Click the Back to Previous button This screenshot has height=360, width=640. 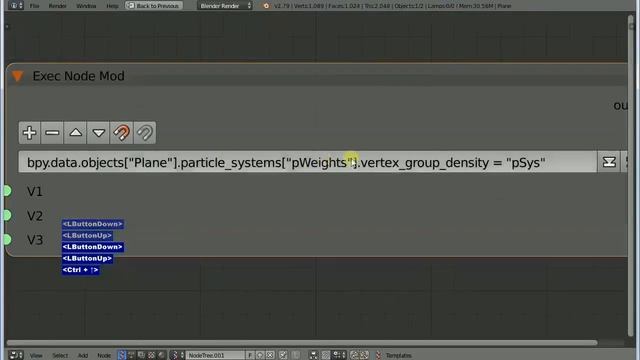153,6
